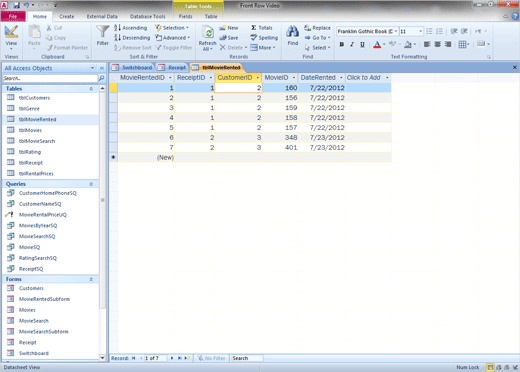Toggle Underline text formatting
The height and width of the screenshot is (372, 520).
coord(362,44)
